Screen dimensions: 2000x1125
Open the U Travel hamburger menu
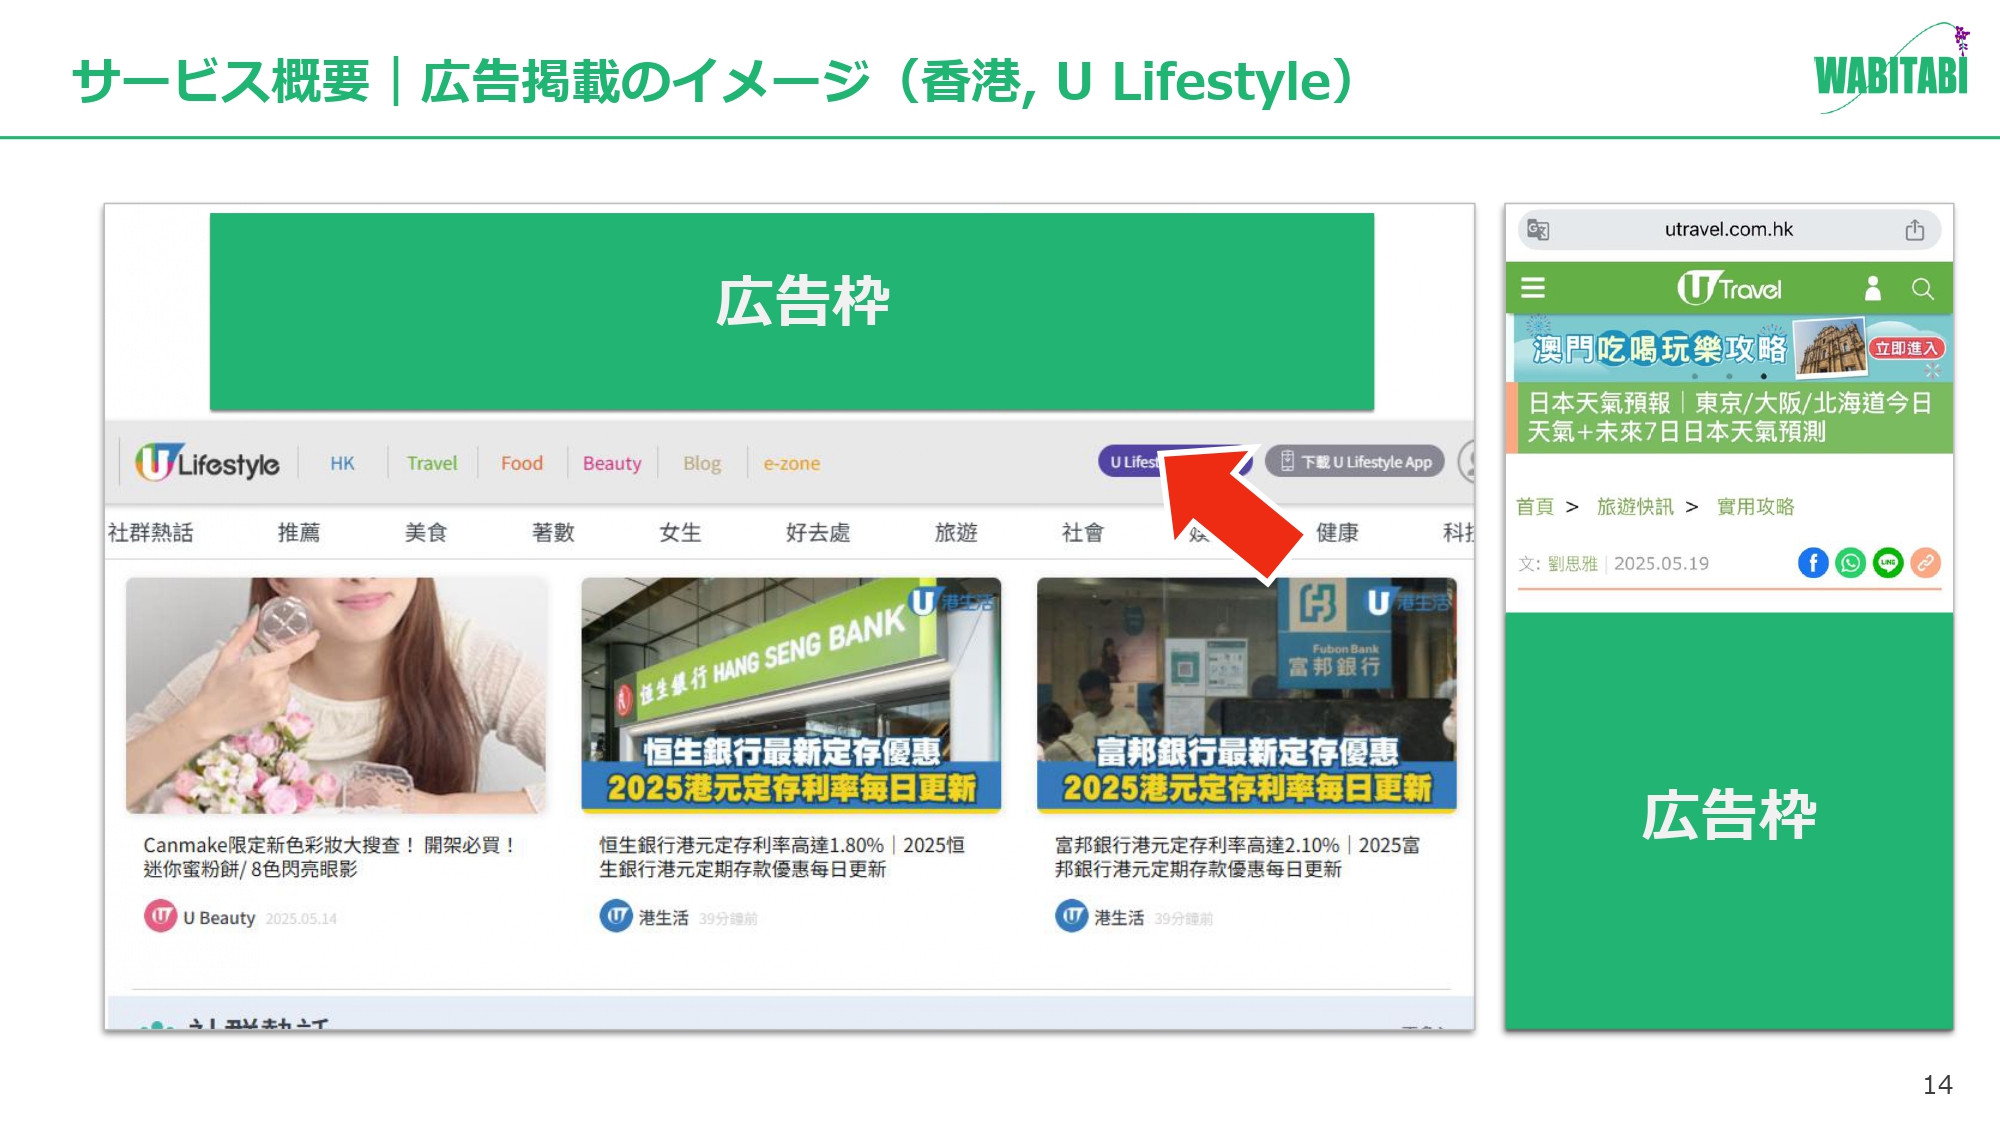[1532, 288]
